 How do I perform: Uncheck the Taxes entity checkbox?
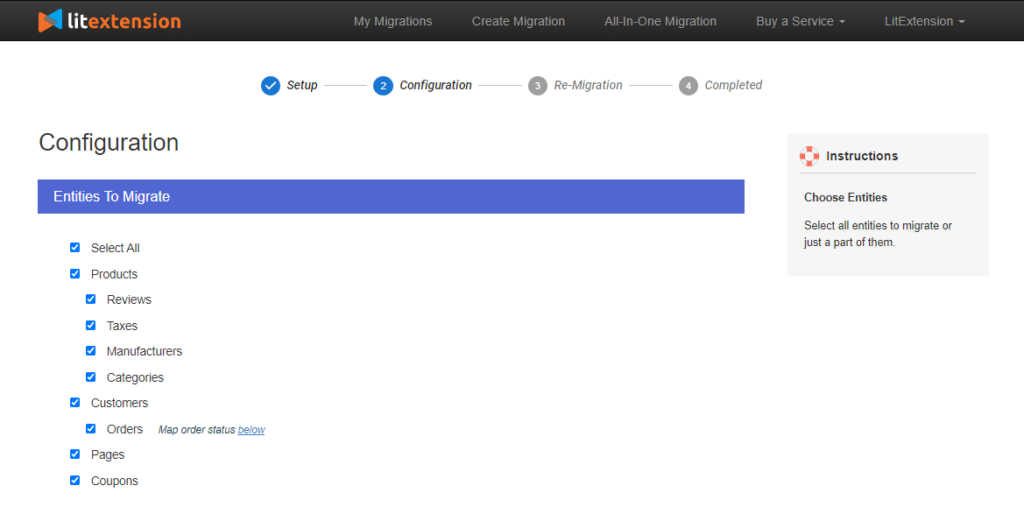91,325
